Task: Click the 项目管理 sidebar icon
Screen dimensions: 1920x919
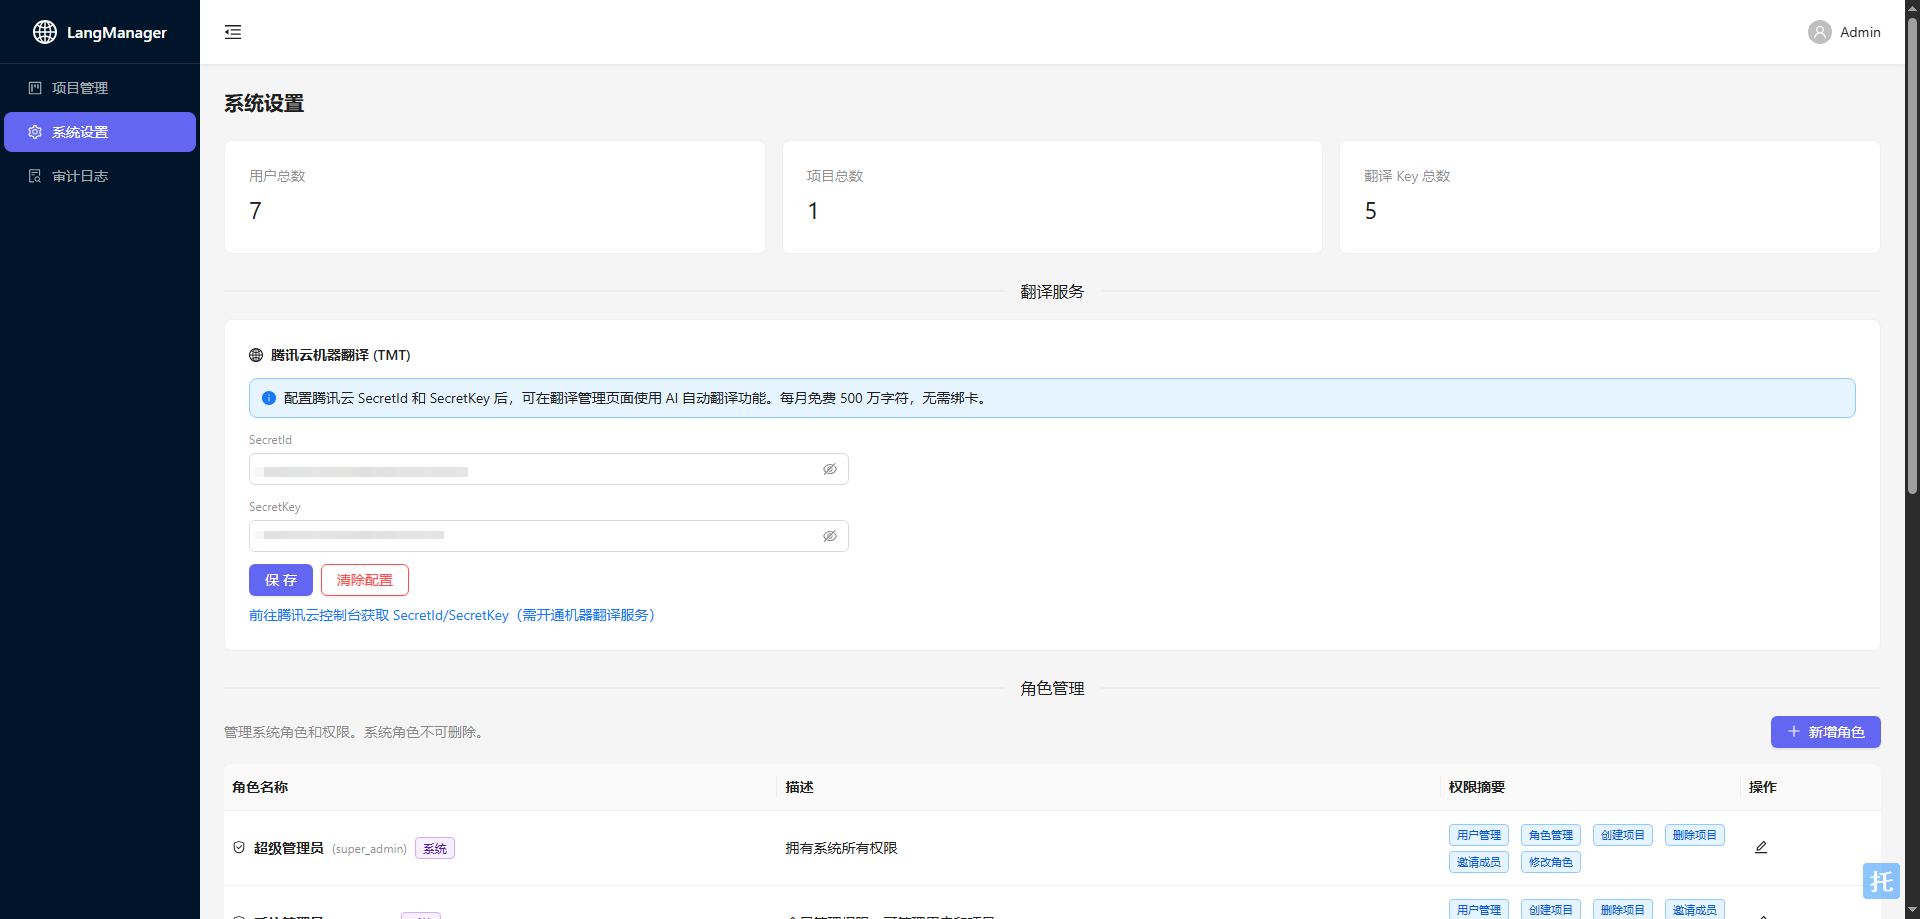Action: pyautogui.click(x=35, y=88)
